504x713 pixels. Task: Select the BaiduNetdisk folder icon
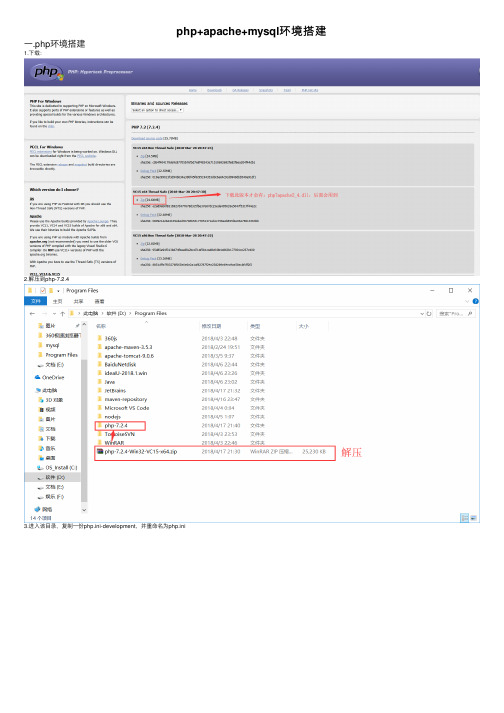click(x=100, y=364)
